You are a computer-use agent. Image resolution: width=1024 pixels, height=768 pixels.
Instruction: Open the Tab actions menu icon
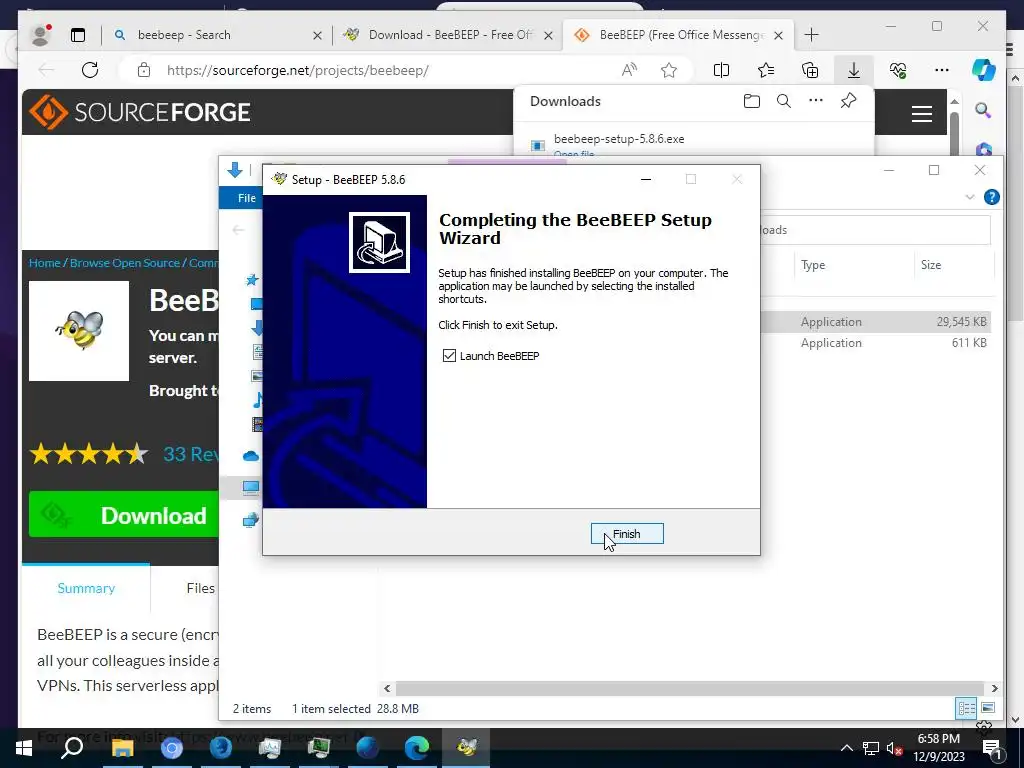78,35
